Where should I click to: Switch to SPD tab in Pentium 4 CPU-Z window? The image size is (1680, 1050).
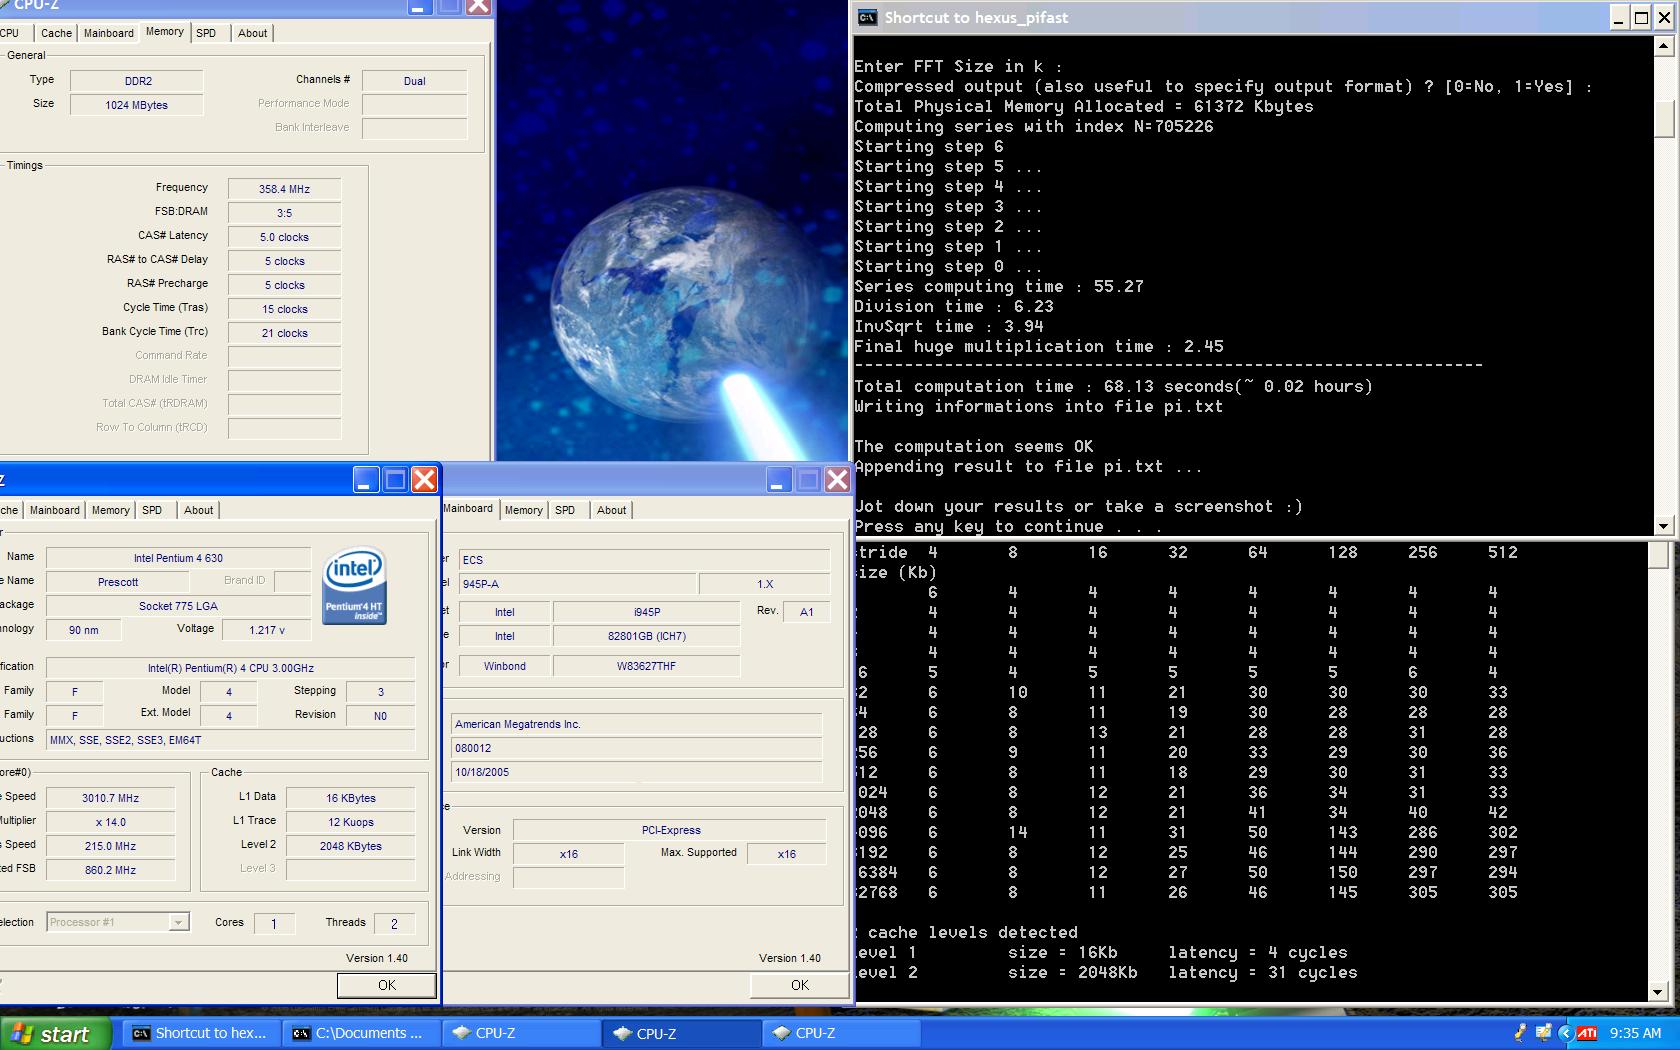[152, 510]
